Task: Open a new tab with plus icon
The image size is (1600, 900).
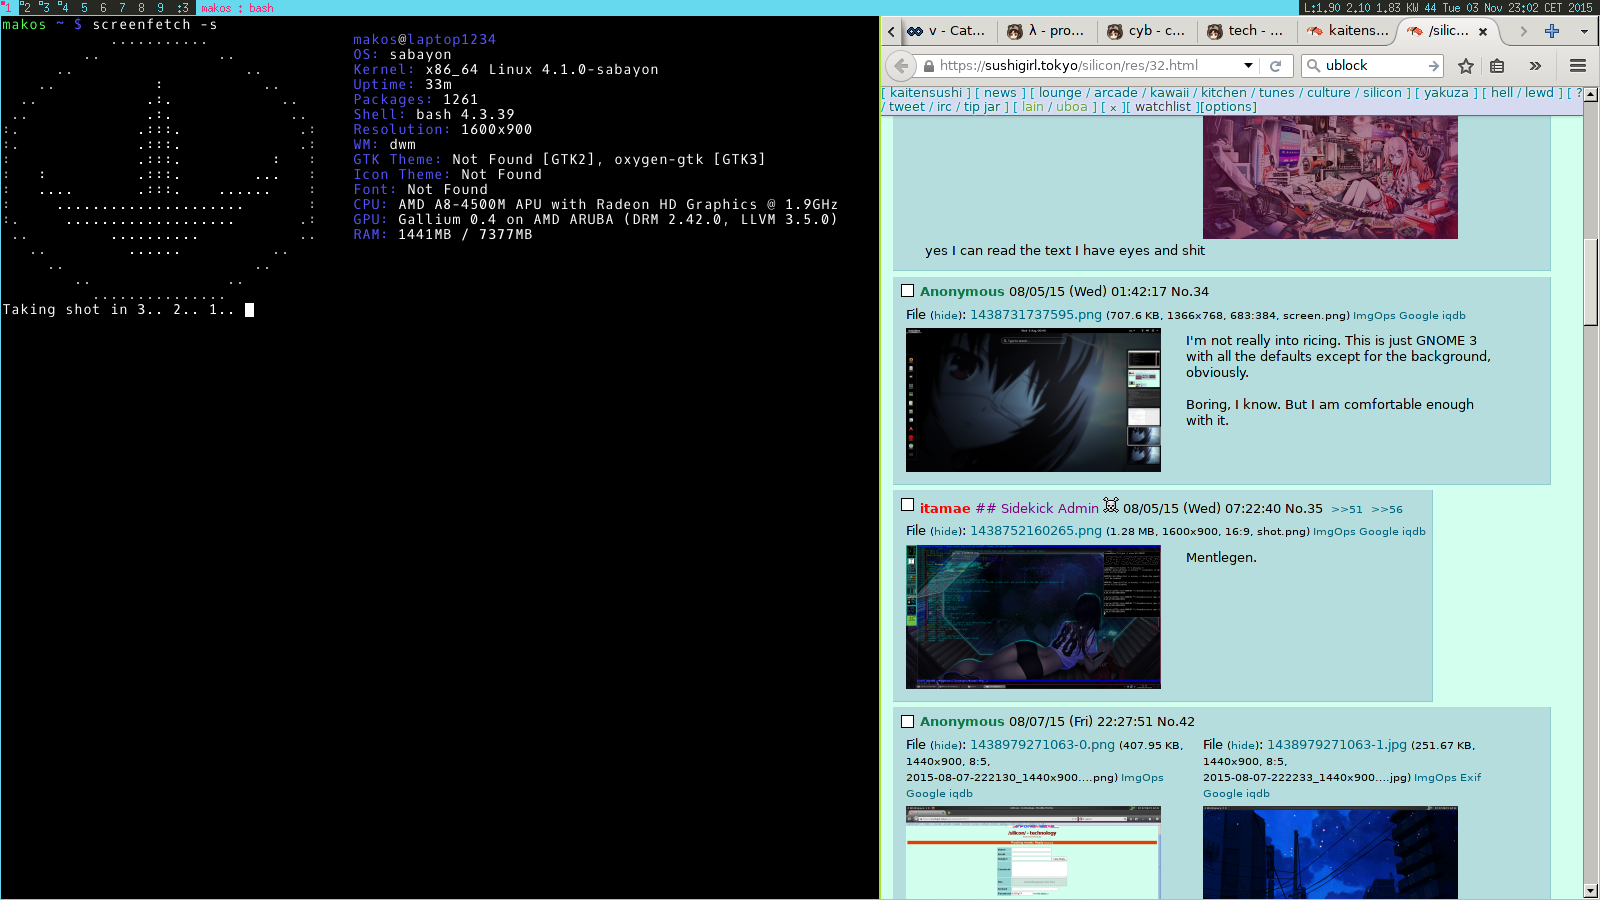Action: click(x=1552, y=31)
